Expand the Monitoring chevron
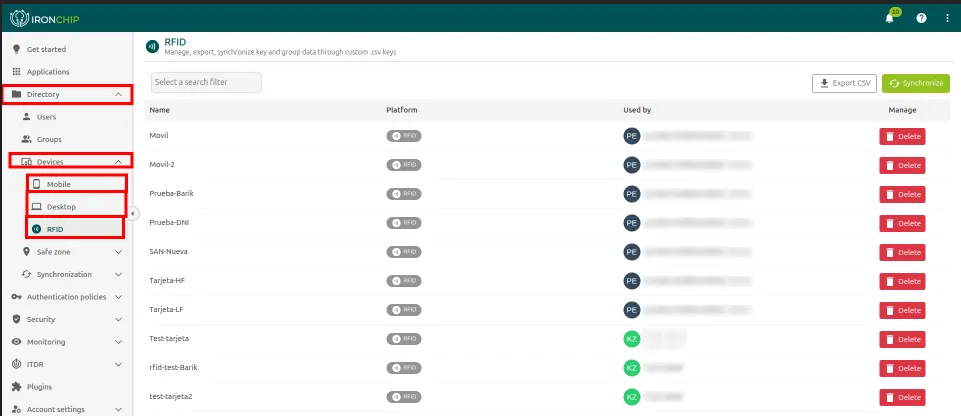Screen dimensions: 961x416 point(119,342)
